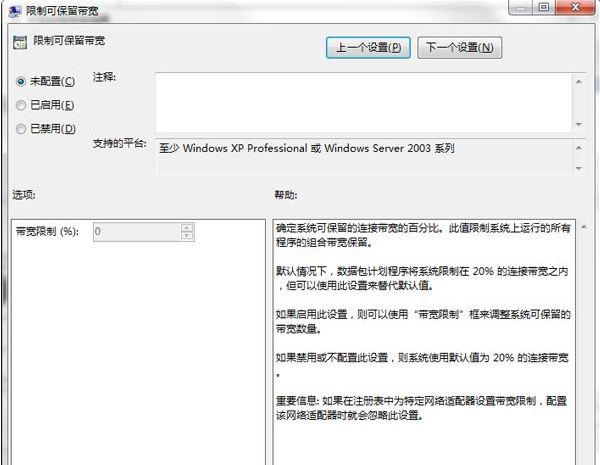Viewport: 600px width, 465px height.
Task: Increase 带宽限制 with spinner up arrow
Action: (x=187, y=228)
